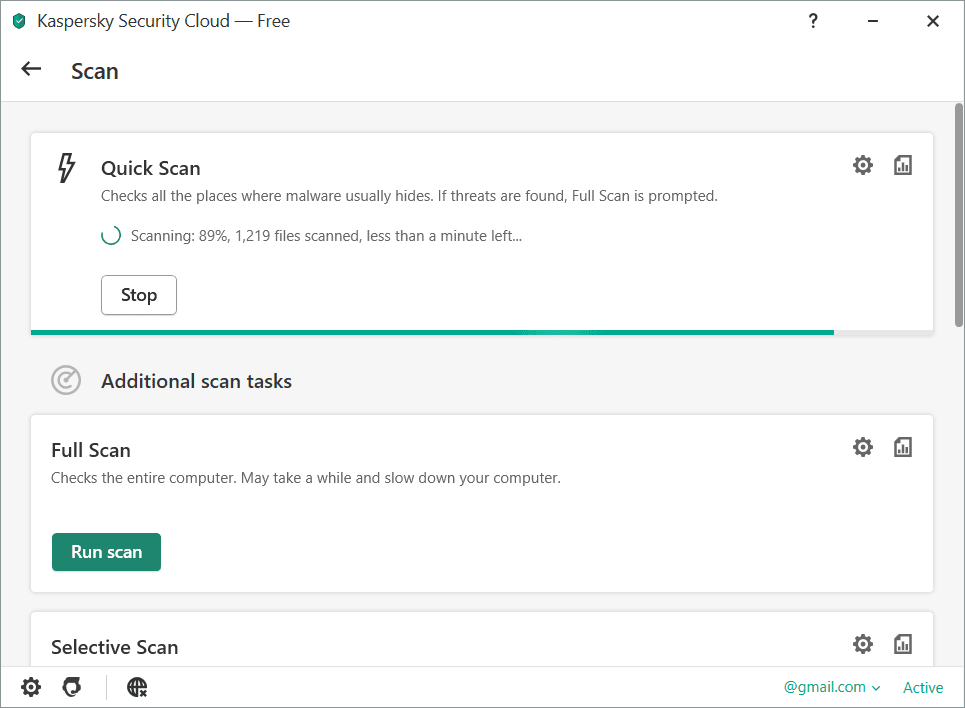The width and height of the screenshot is (965, 708).
Task: Click the Additional scan tasks radar icon
Action: (66, 381)
